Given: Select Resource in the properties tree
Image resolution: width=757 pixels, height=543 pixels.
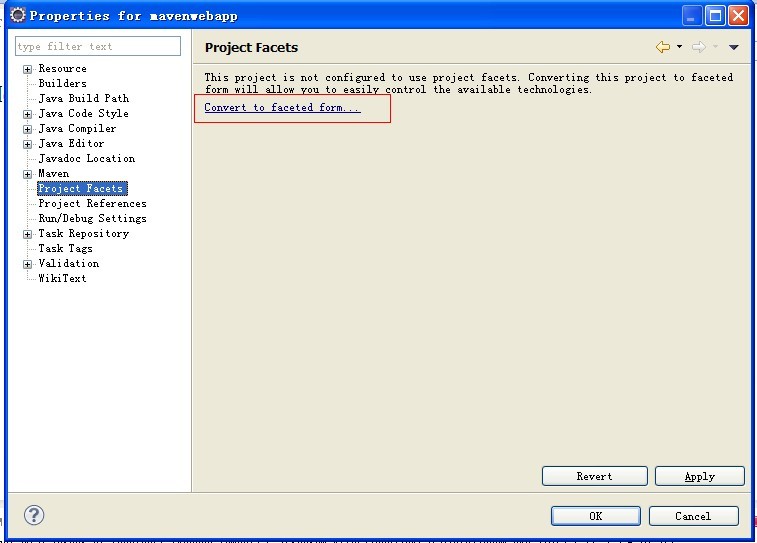Looking at the screenshot, I should click(x=62, y=69).
